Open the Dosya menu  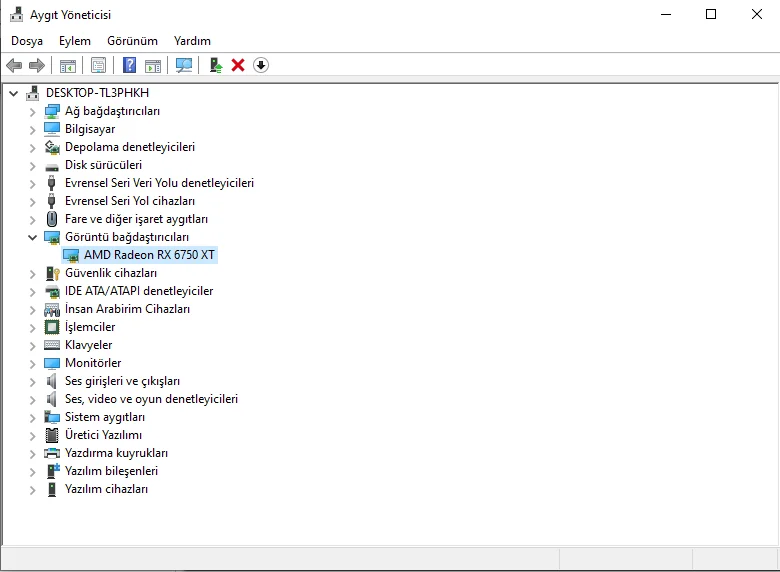click(27, 41)
